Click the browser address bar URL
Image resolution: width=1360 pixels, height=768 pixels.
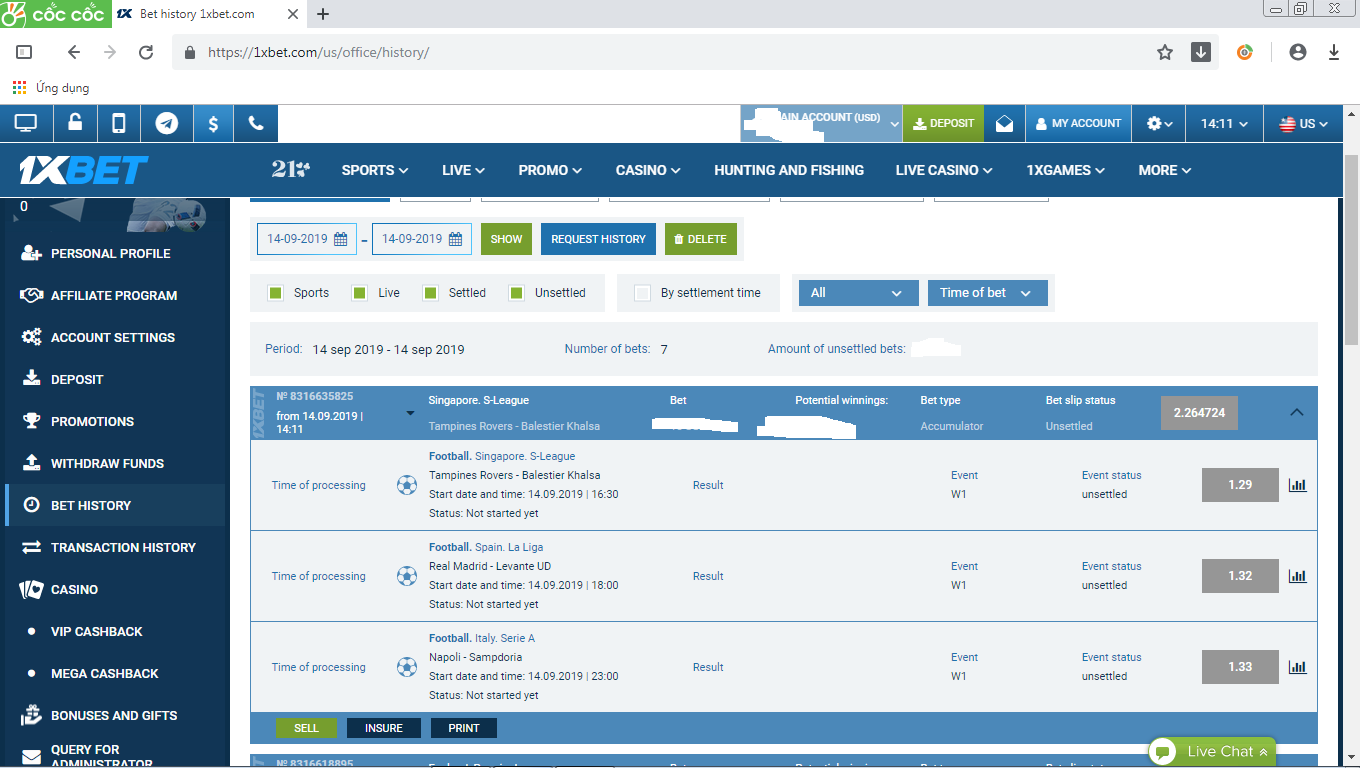point(318,52)
